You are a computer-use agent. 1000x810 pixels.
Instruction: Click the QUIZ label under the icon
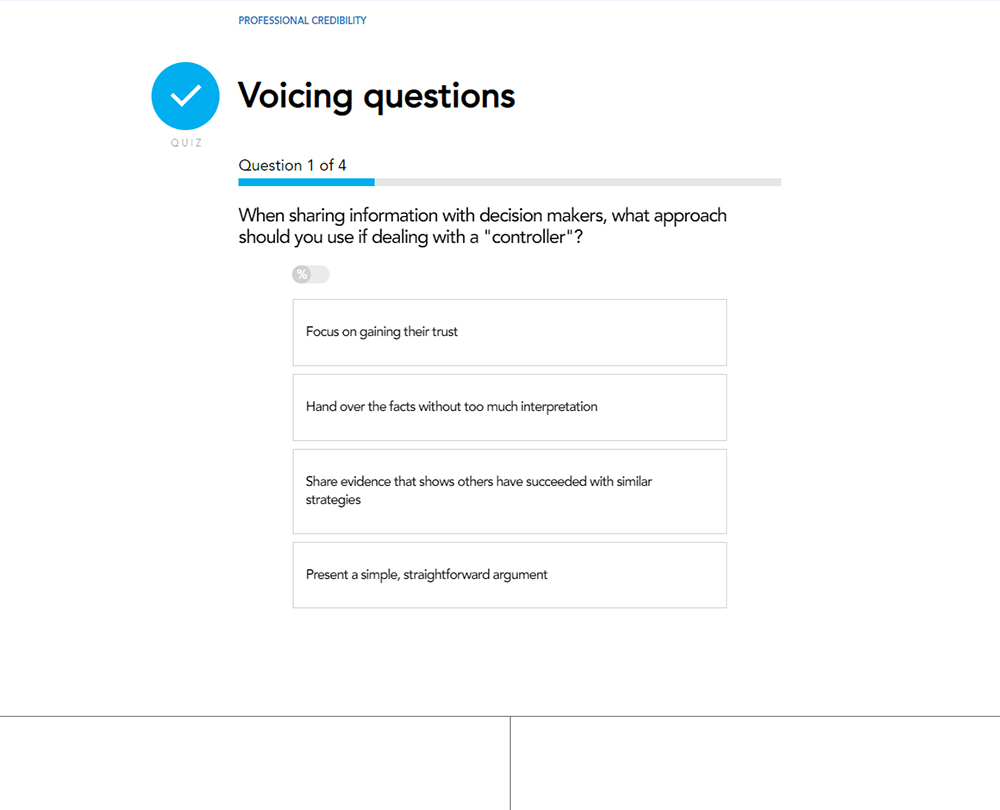coord(186,143)
